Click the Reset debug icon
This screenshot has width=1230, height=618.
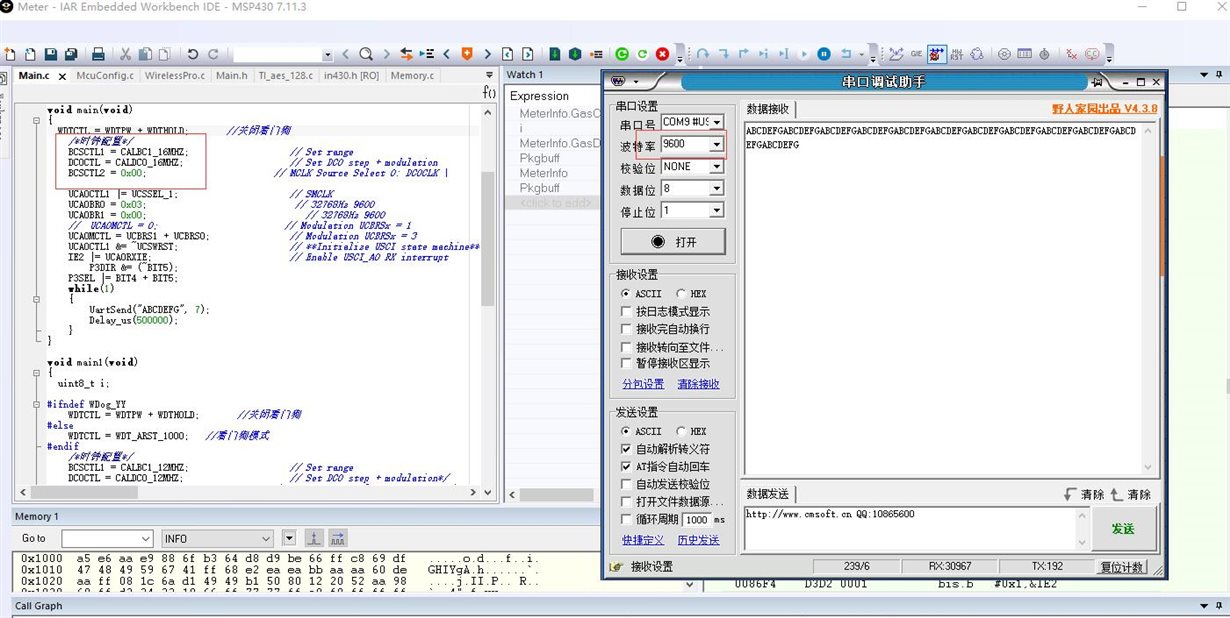[847, 54]
